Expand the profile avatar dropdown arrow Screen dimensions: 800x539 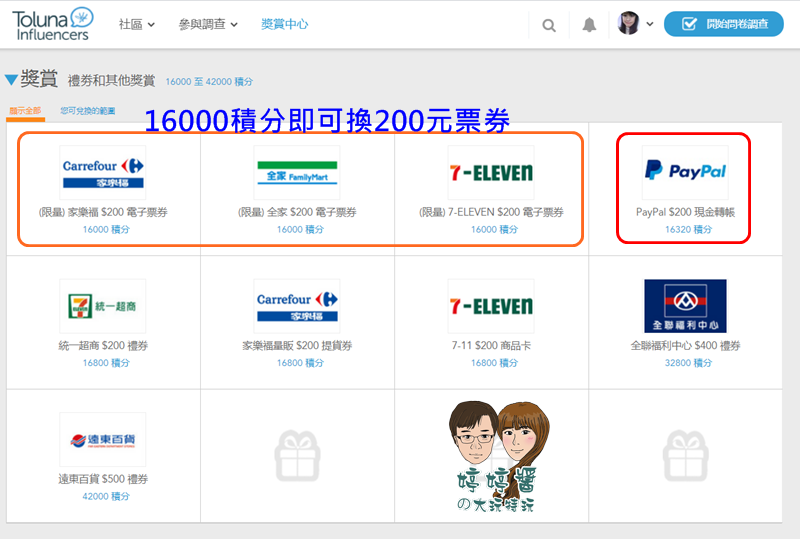[650, 24]
